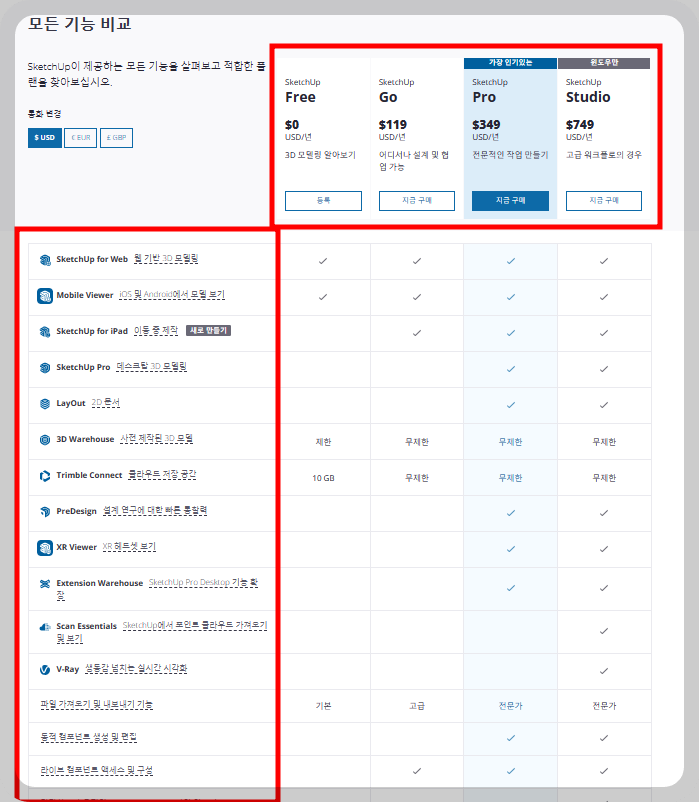
Task: Click the 등록 button under SketchUp Free
Action: tap(323, 200)
